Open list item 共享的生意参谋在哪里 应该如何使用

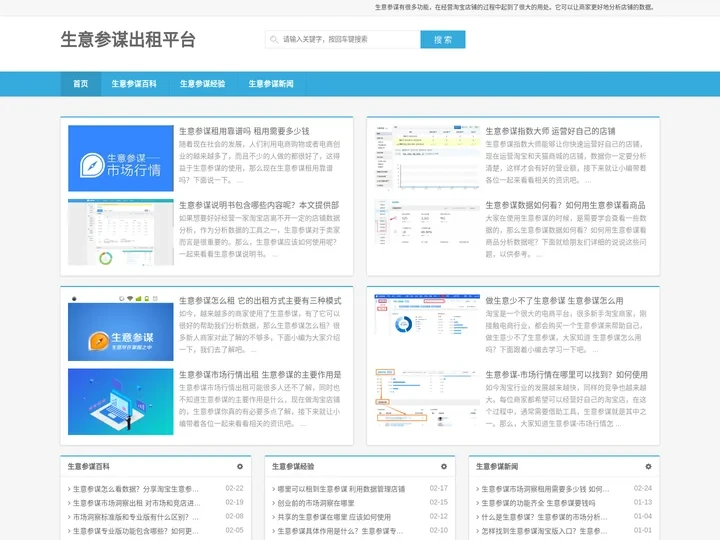334,517
